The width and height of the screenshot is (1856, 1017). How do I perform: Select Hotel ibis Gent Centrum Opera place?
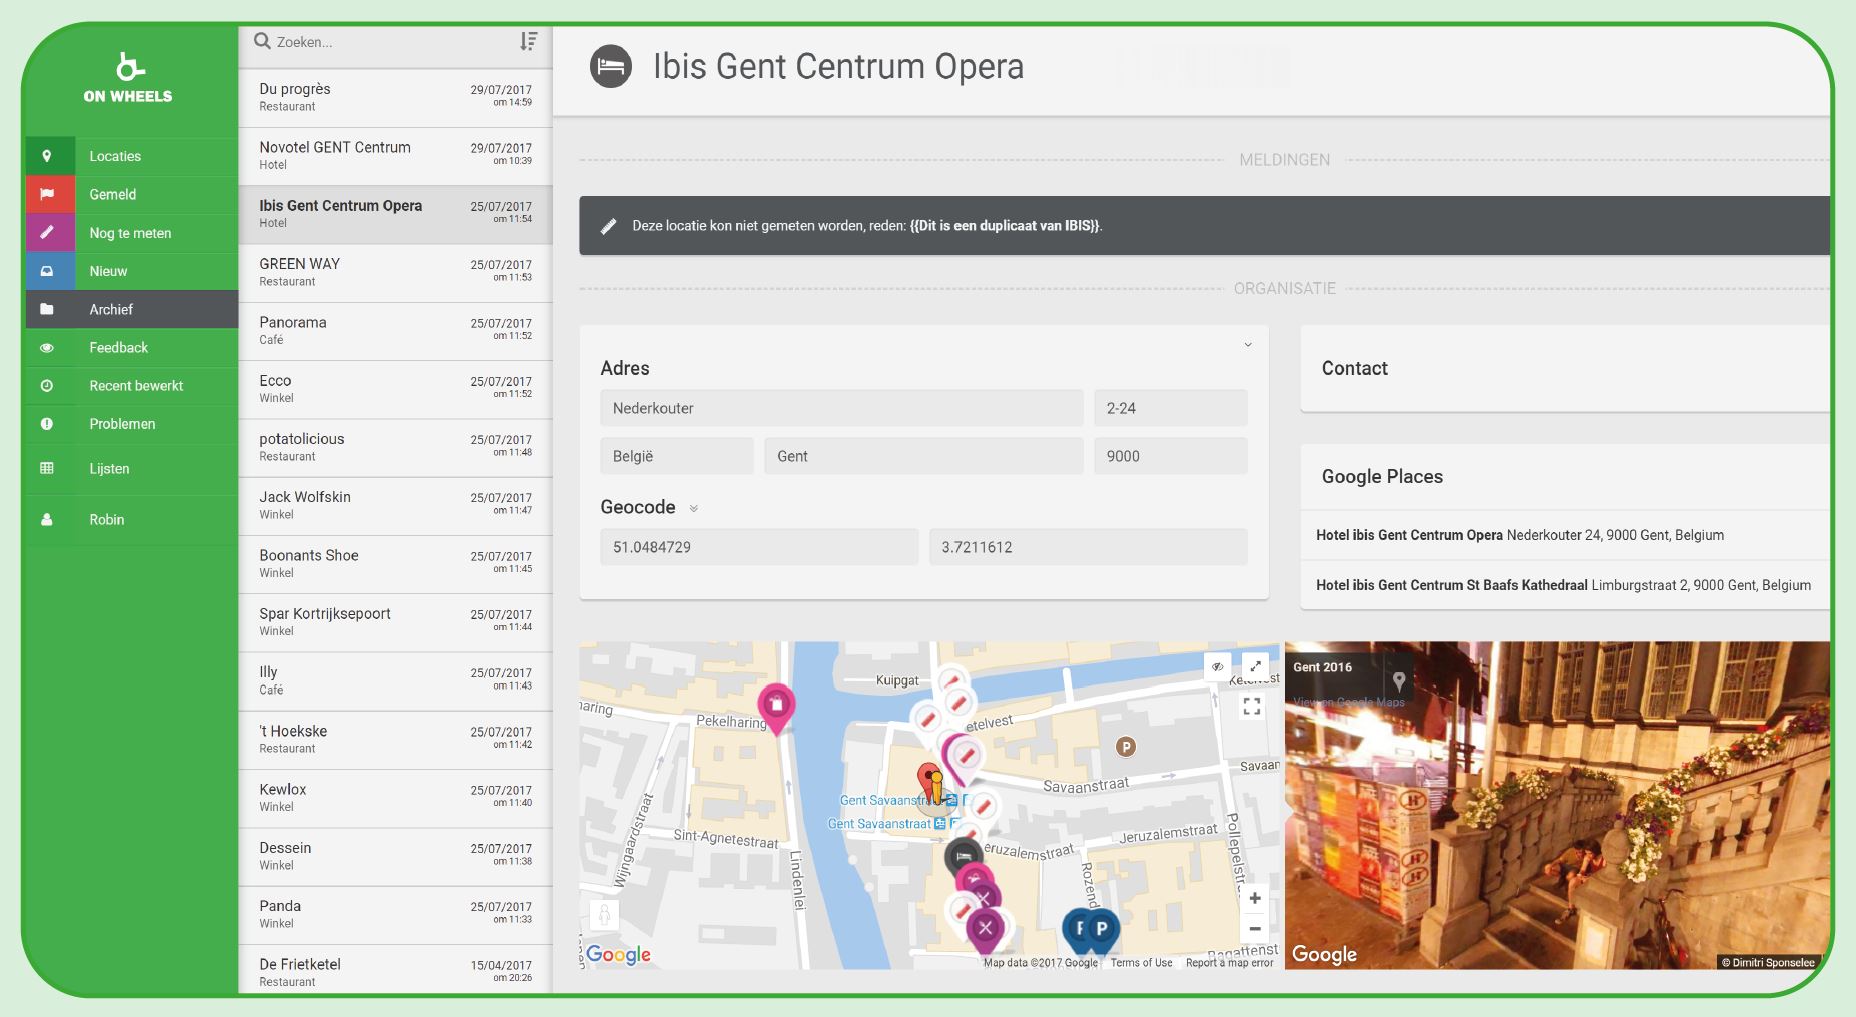1565,535
